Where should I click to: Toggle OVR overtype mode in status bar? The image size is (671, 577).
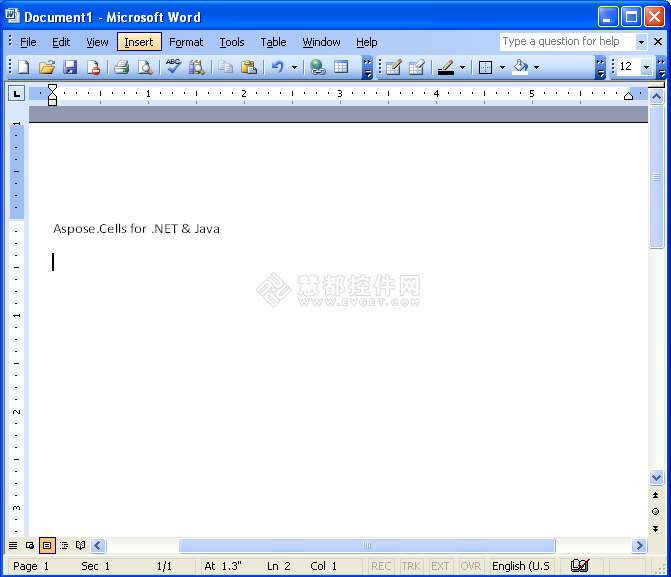[470, 566]
